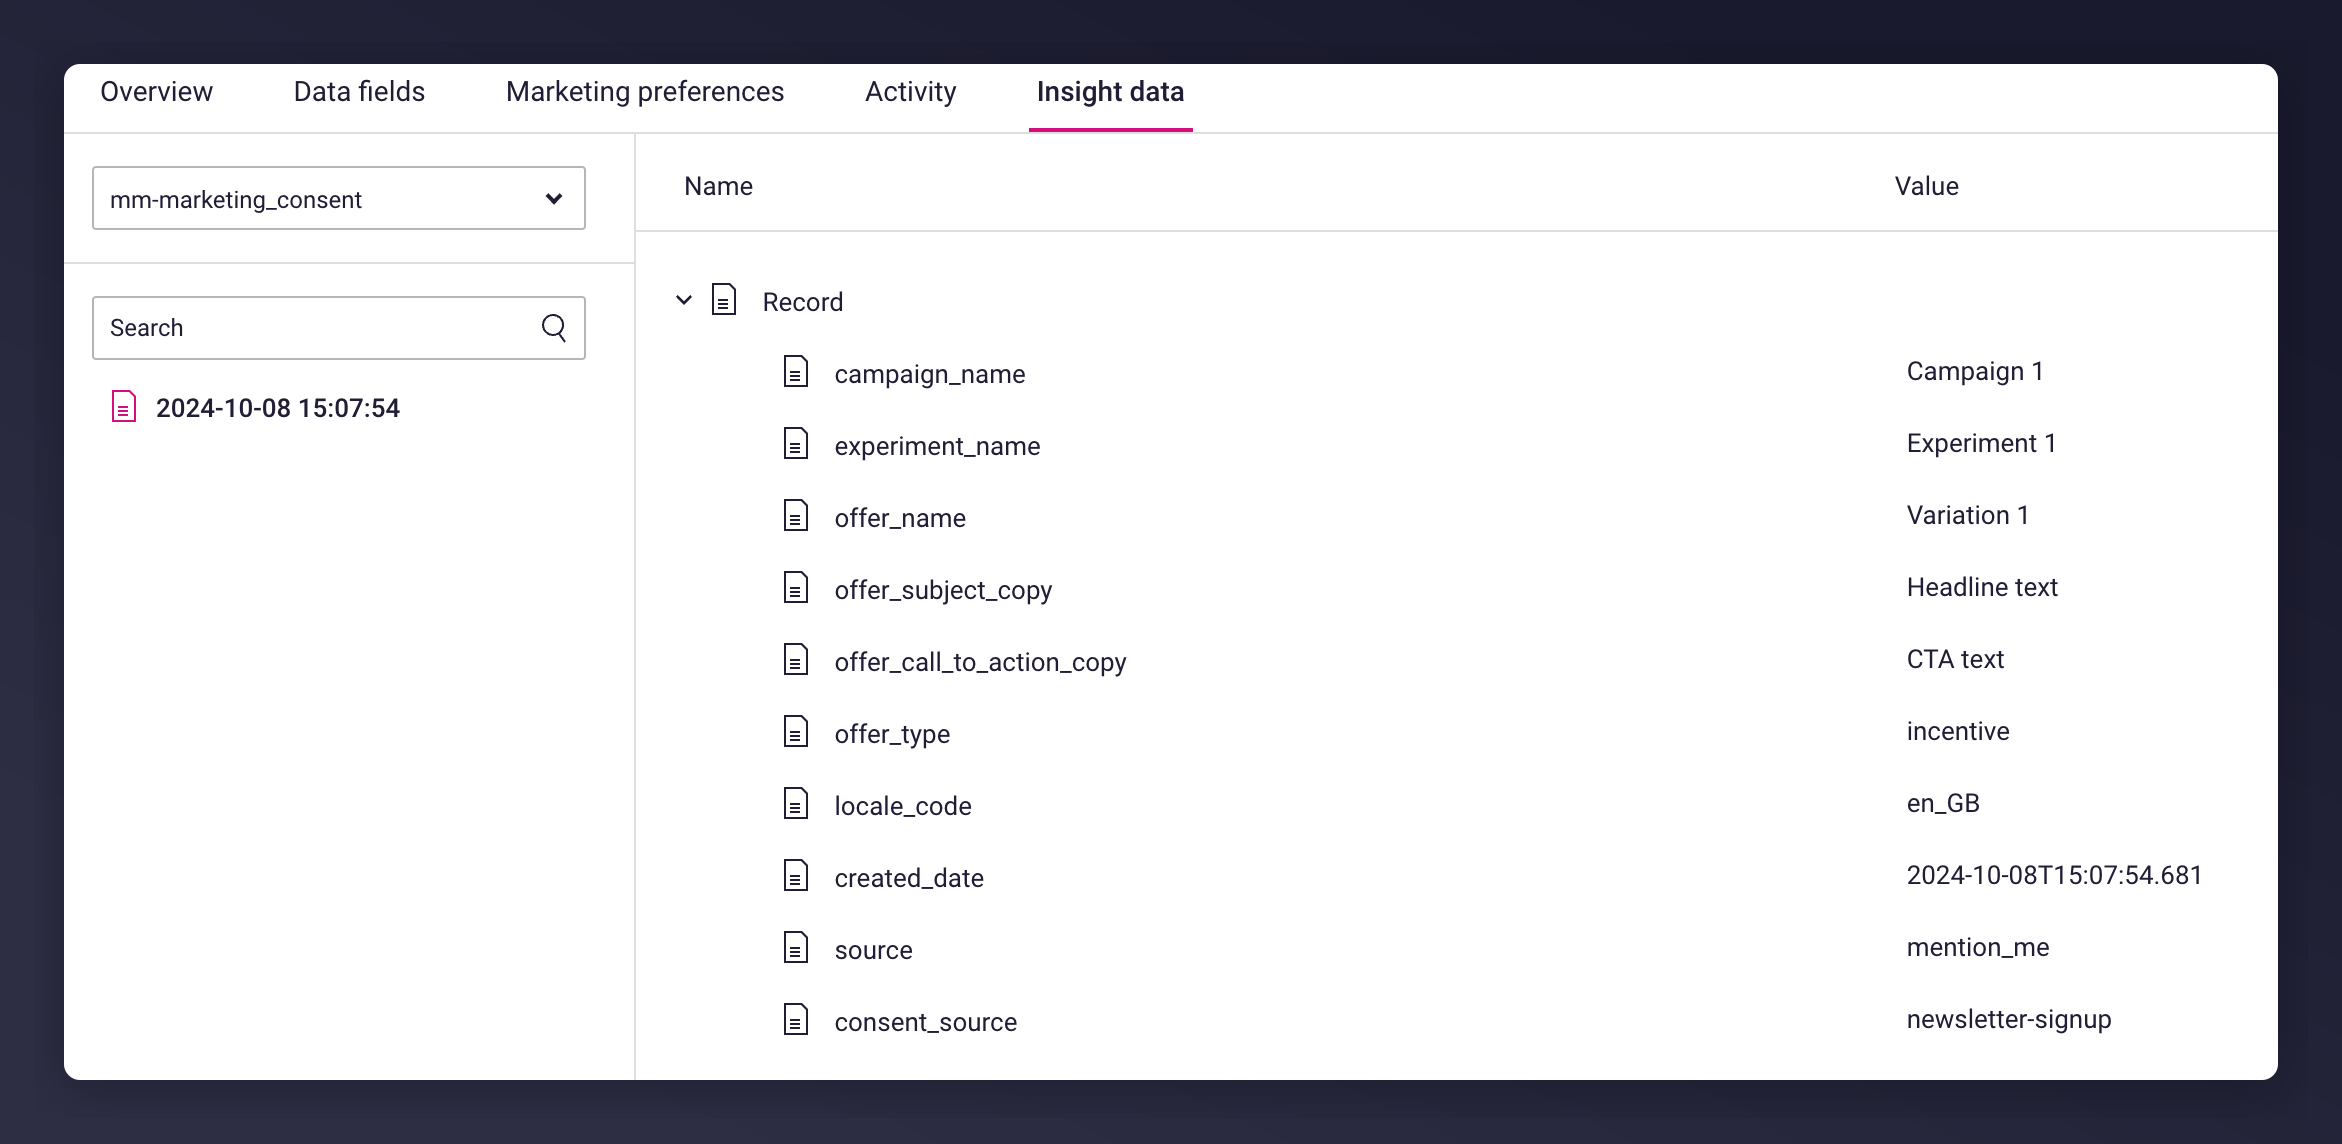Click the Name column header
Screen dimensions: 2342x1144
pyautogui.click(x=718, y=186)
